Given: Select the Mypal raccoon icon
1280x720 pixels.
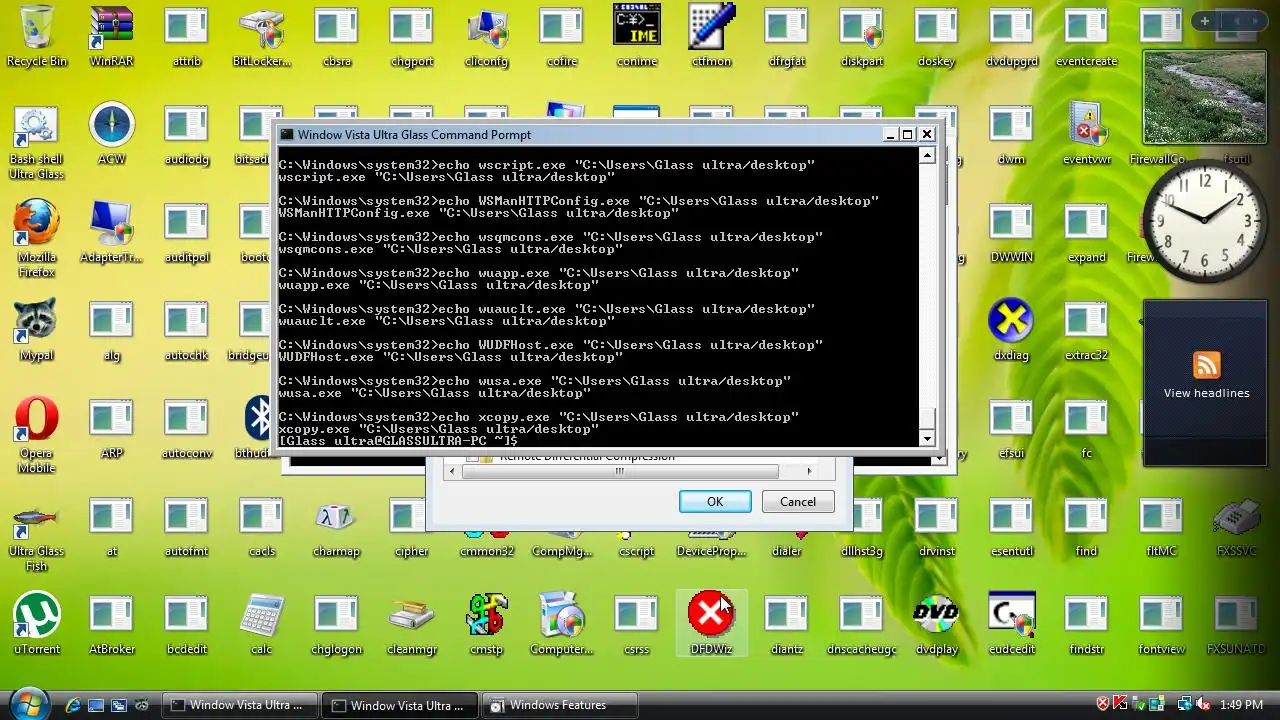Looking at the screenshot, I should click(37, 331).
